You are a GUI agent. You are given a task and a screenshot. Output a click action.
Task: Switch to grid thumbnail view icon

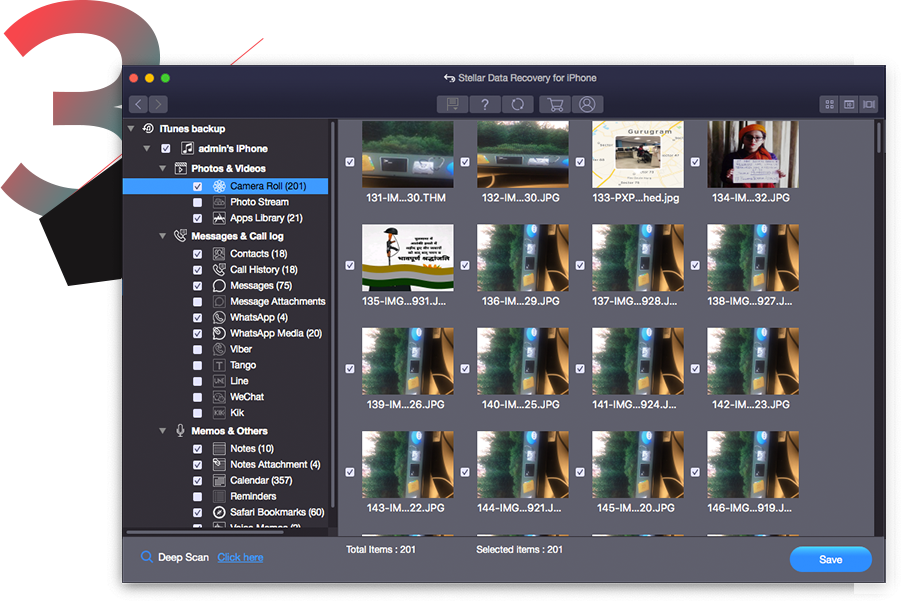tap(829, 104)
